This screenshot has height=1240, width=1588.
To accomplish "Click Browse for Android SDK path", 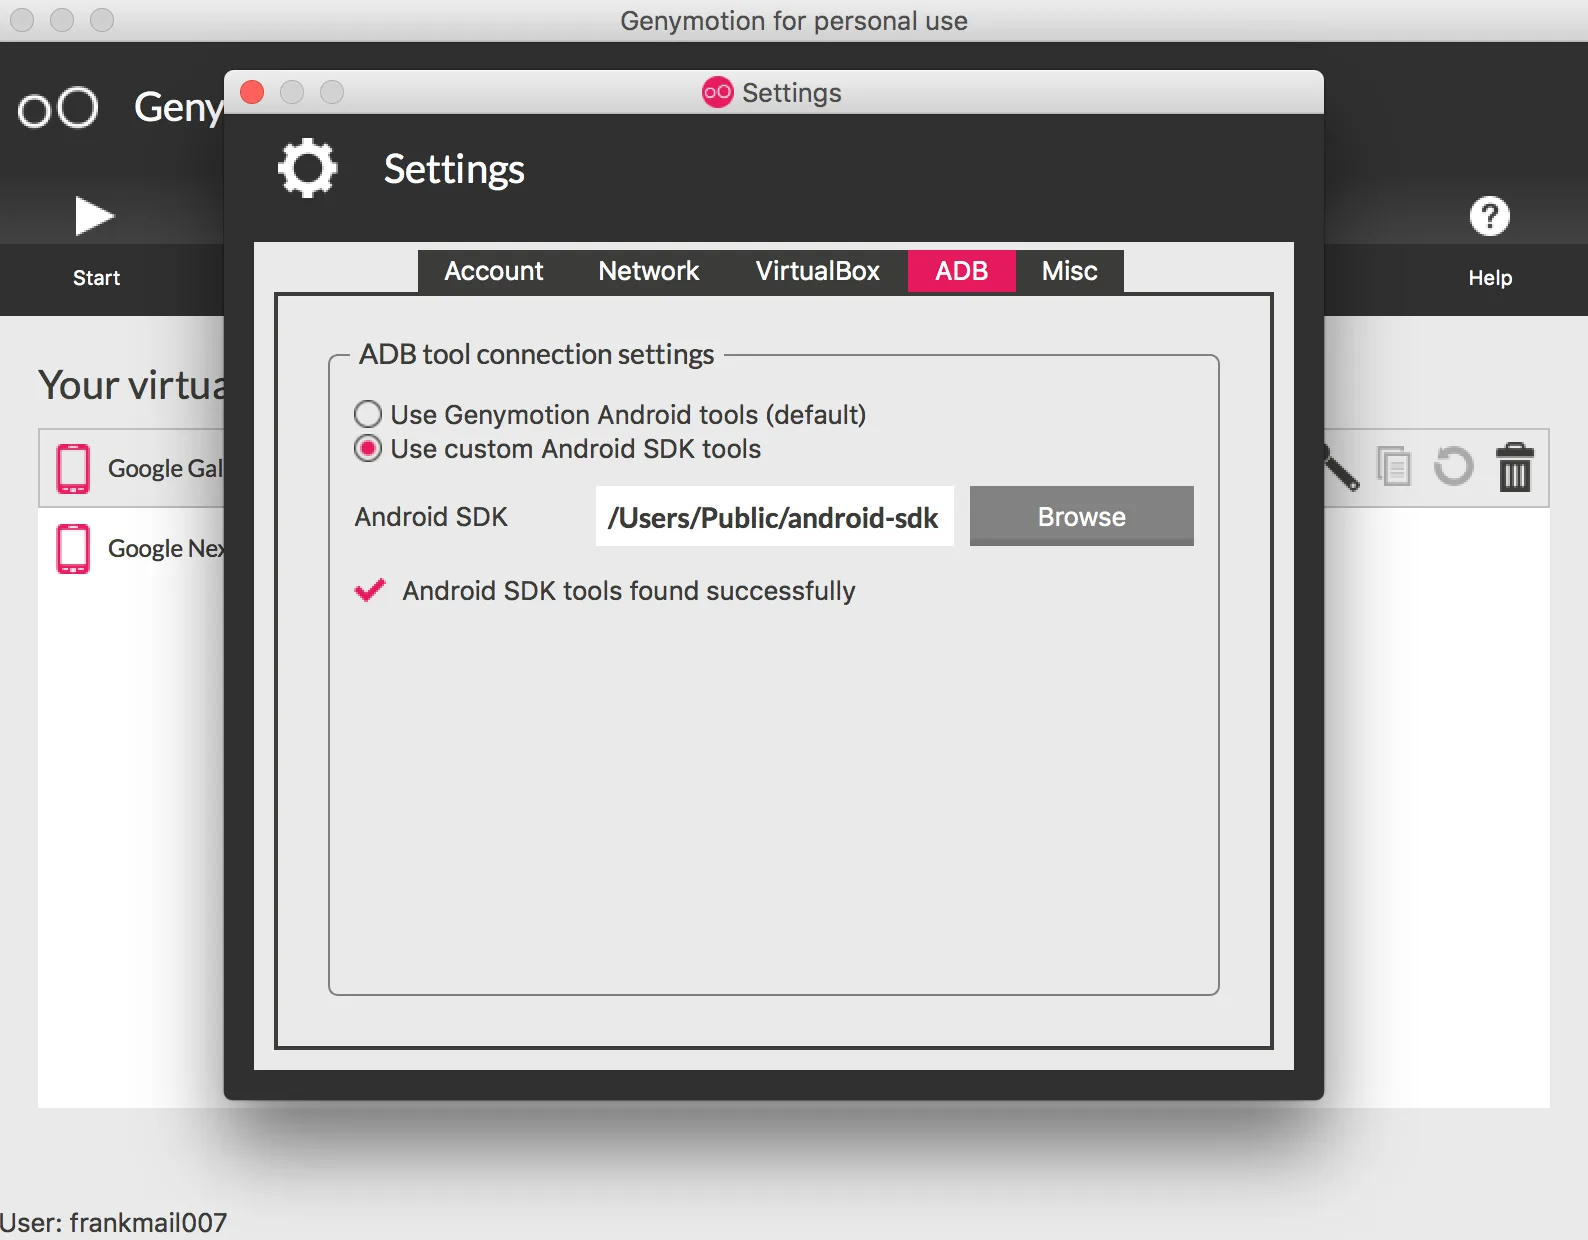I will [x=1082, y=516].
